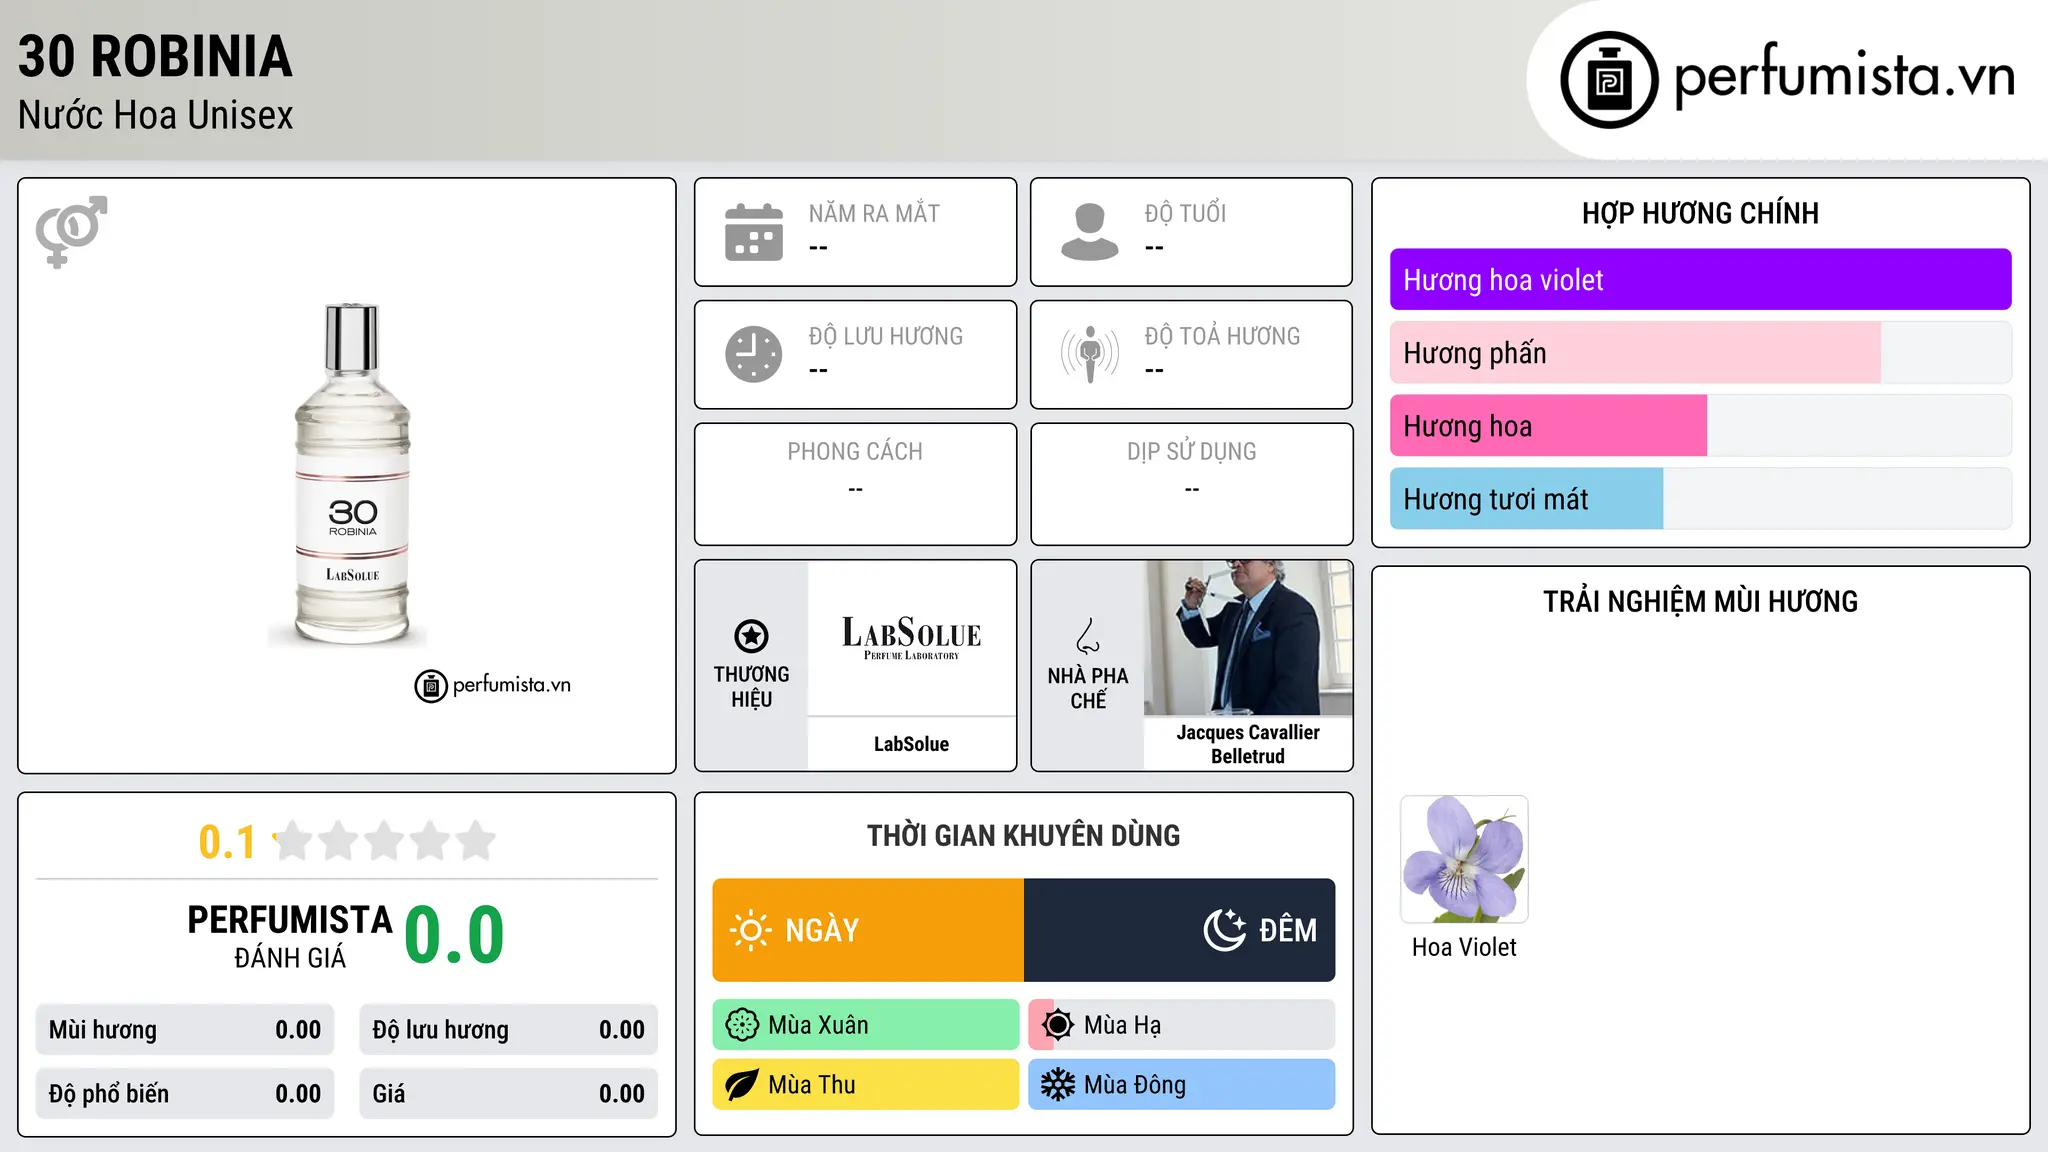This screenshot has width=2048, height=1152.
Task: Click the NHÀ PHA CHẾ label text
Action: point(1087,688)
